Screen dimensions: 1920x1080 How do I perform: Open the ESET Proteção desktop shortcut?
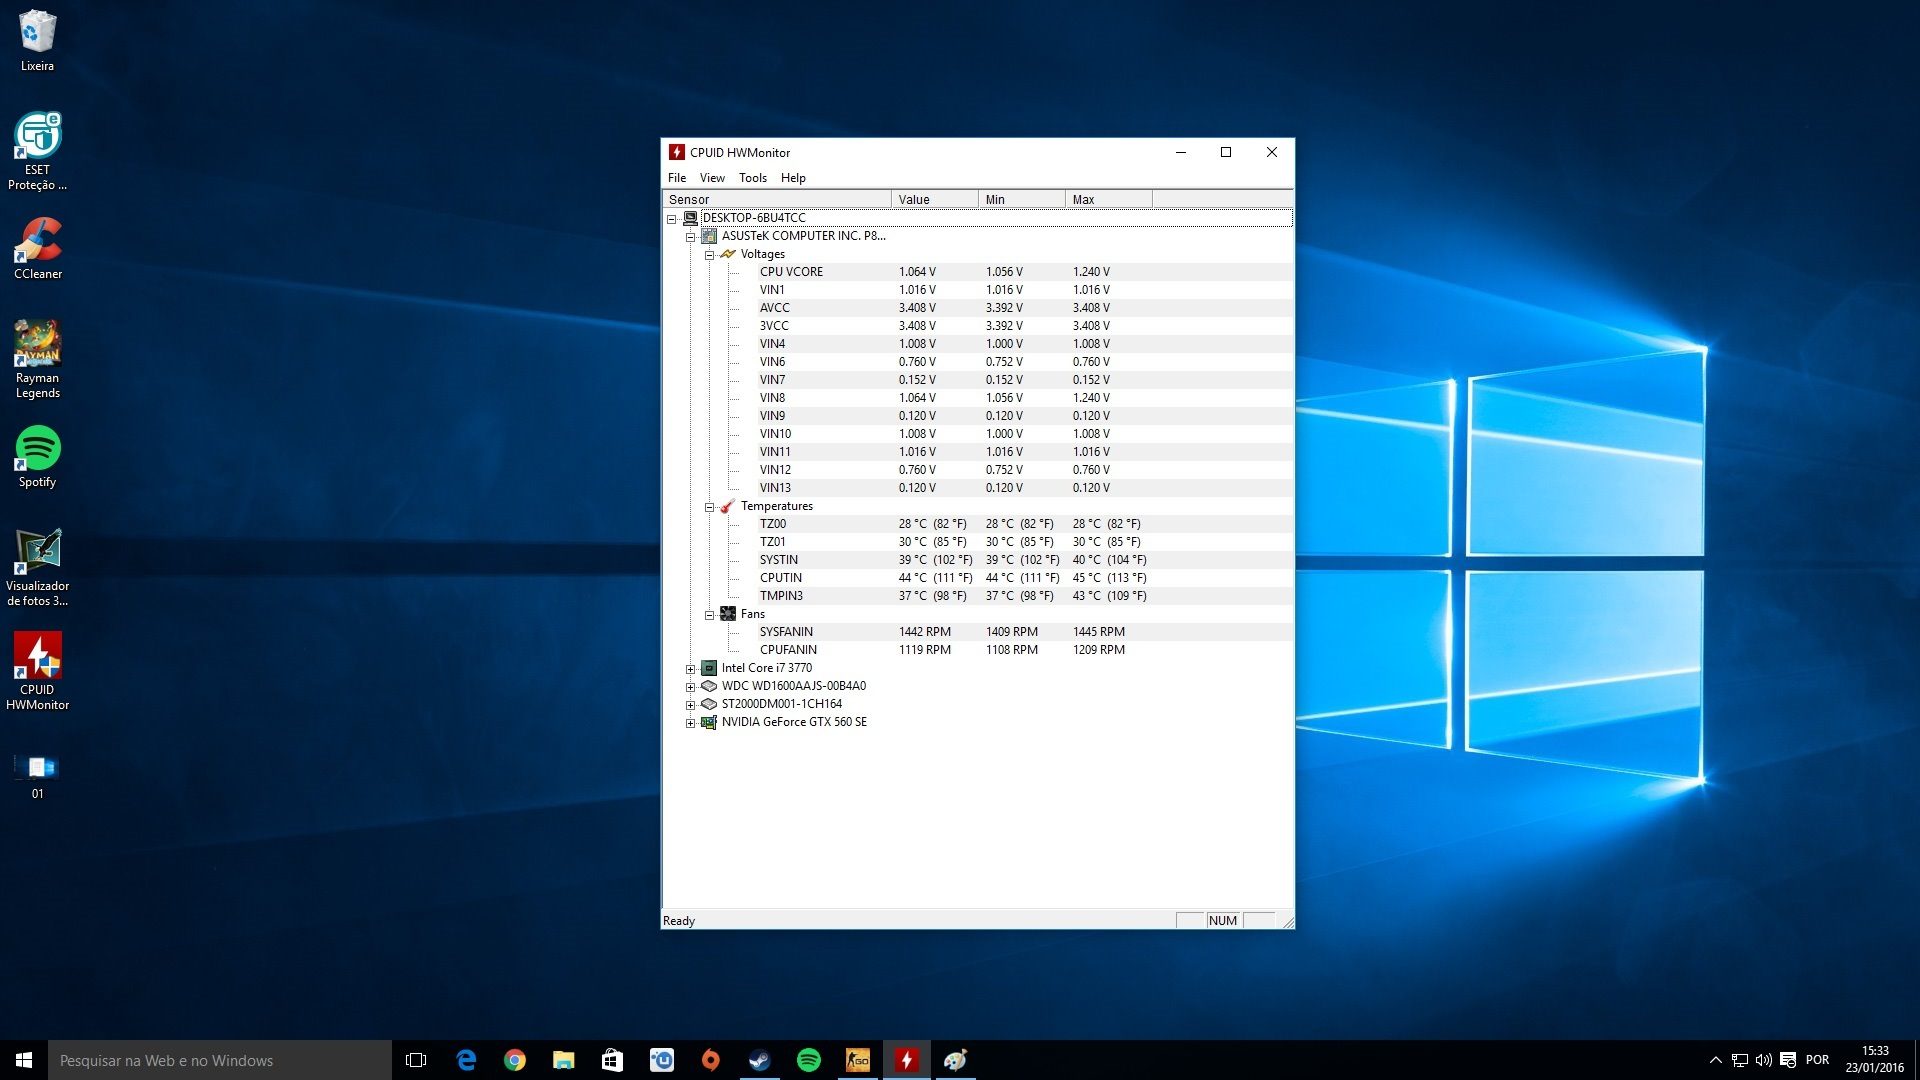pyautogui.click(x=37, y=151)
